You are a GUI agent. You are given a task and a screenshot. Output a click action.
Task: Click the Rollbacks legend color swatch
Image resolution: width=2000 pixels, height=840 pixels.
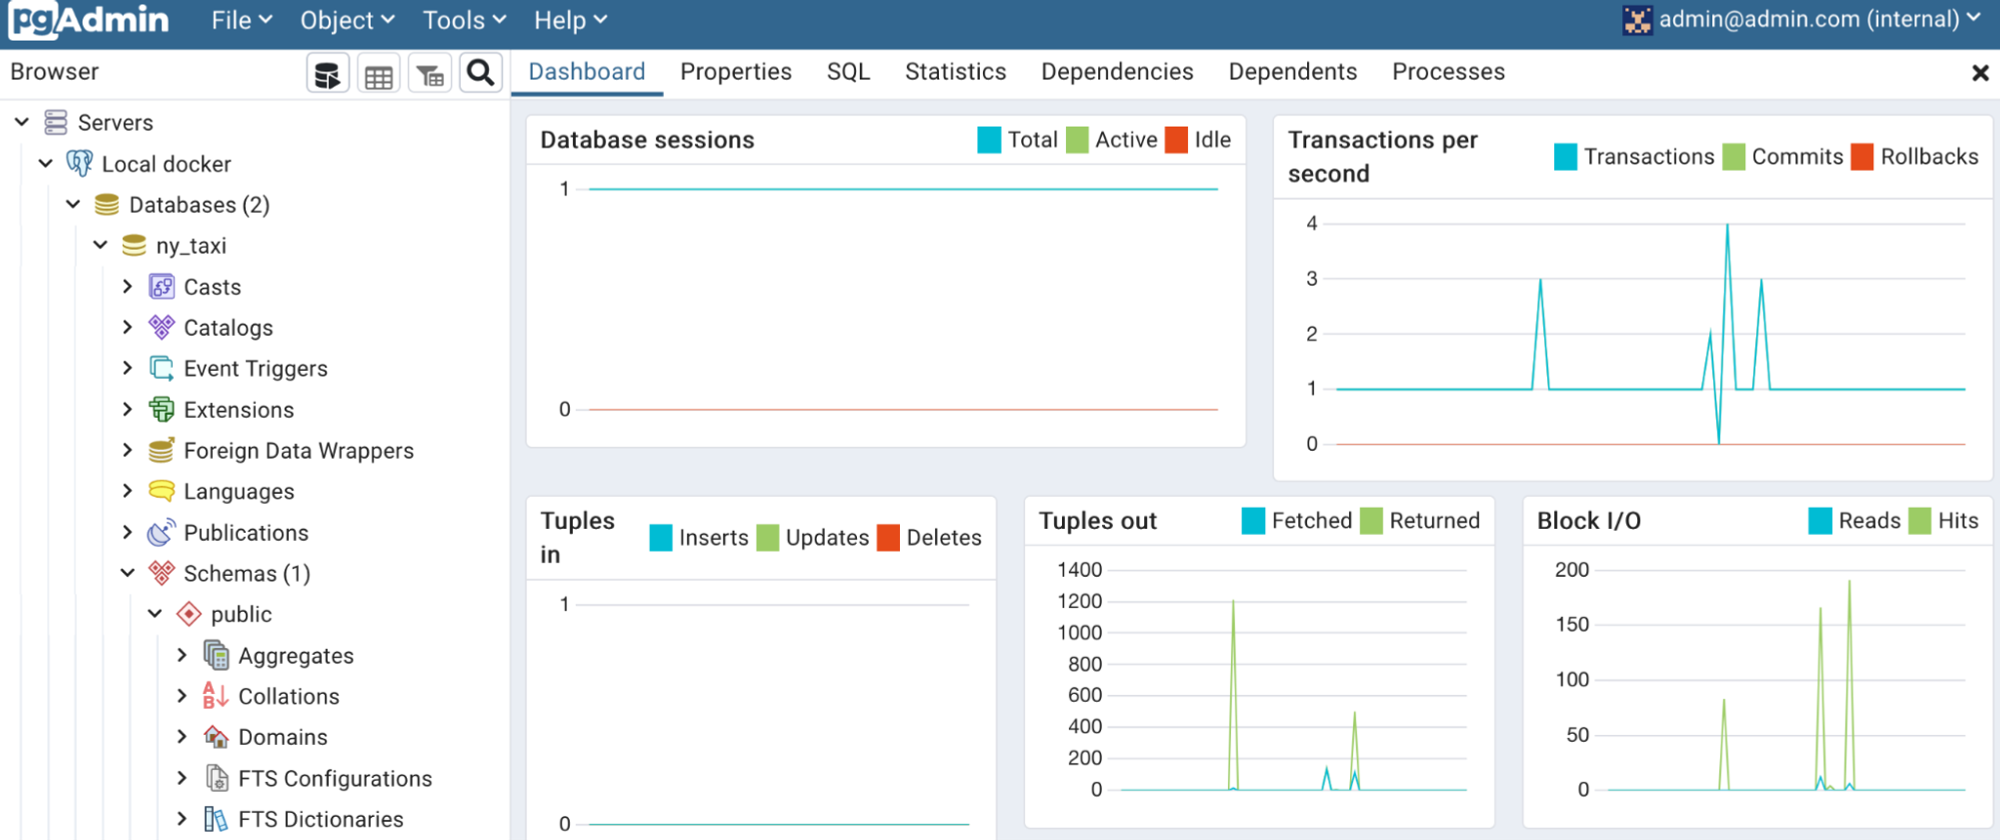(1862, 157)
